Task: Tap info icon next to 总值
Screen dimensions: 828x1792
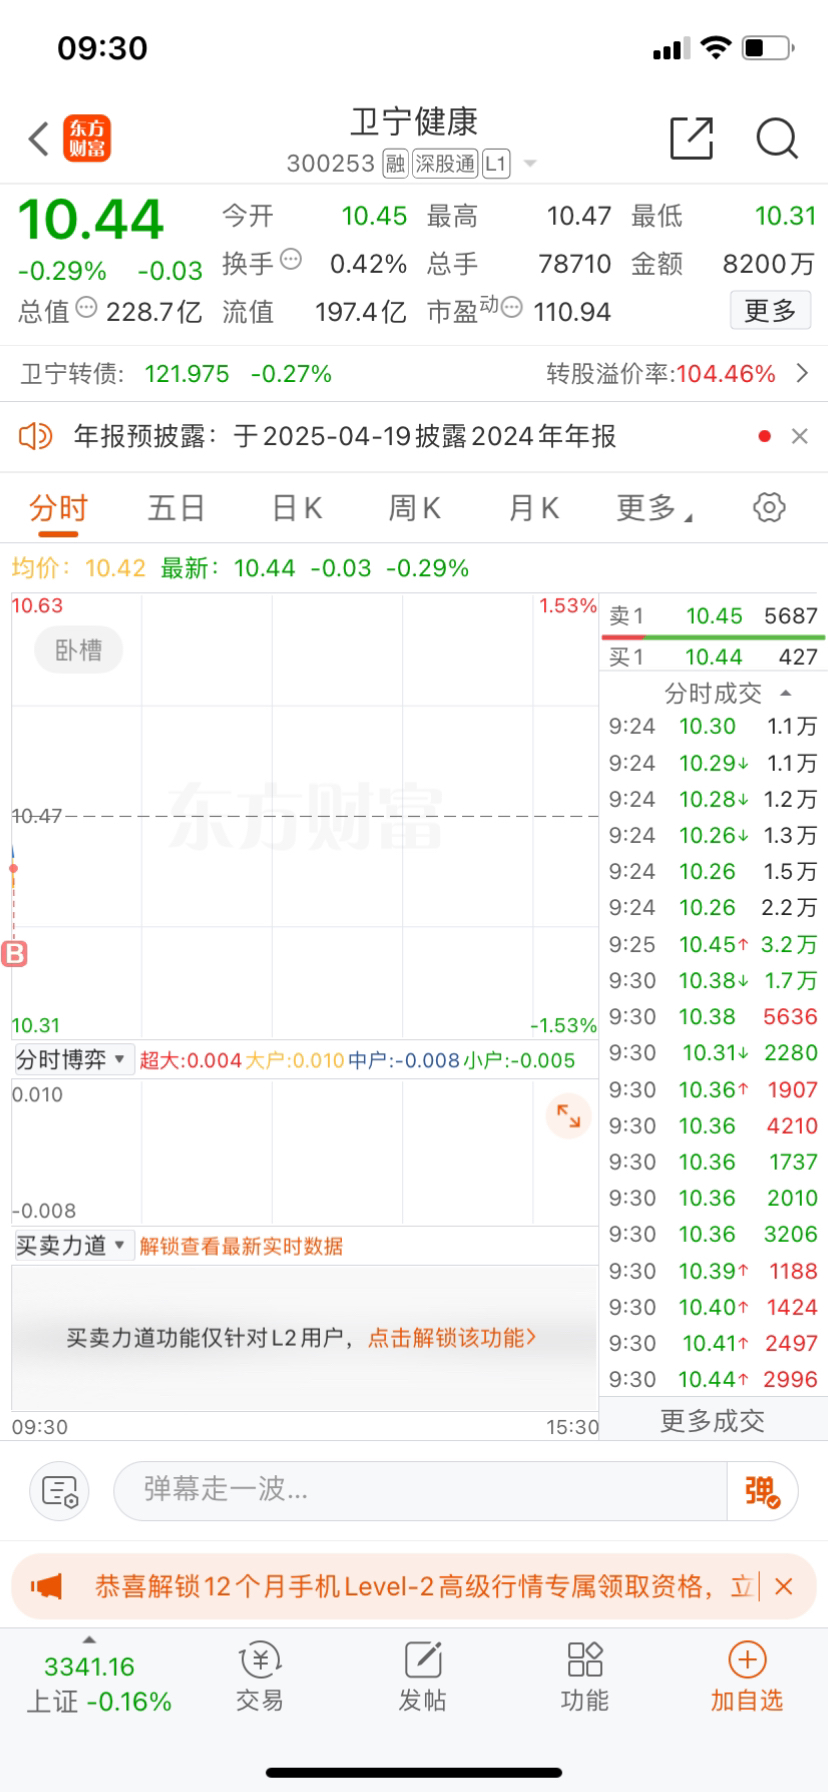Action: point(86,307)
